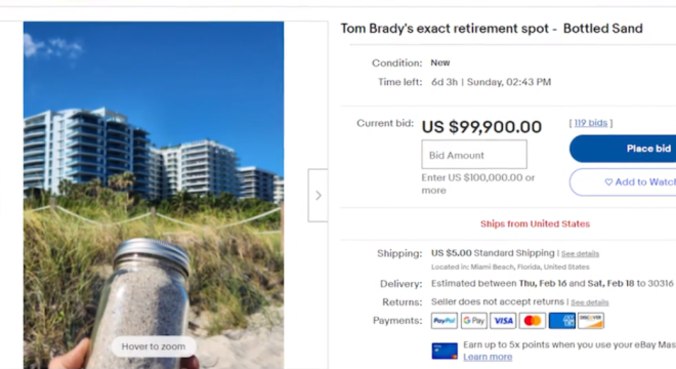The height and width of the screenshot is (369, 676).
Task: Click the US $99,900.00 current bid price
Action: point(482,127)
